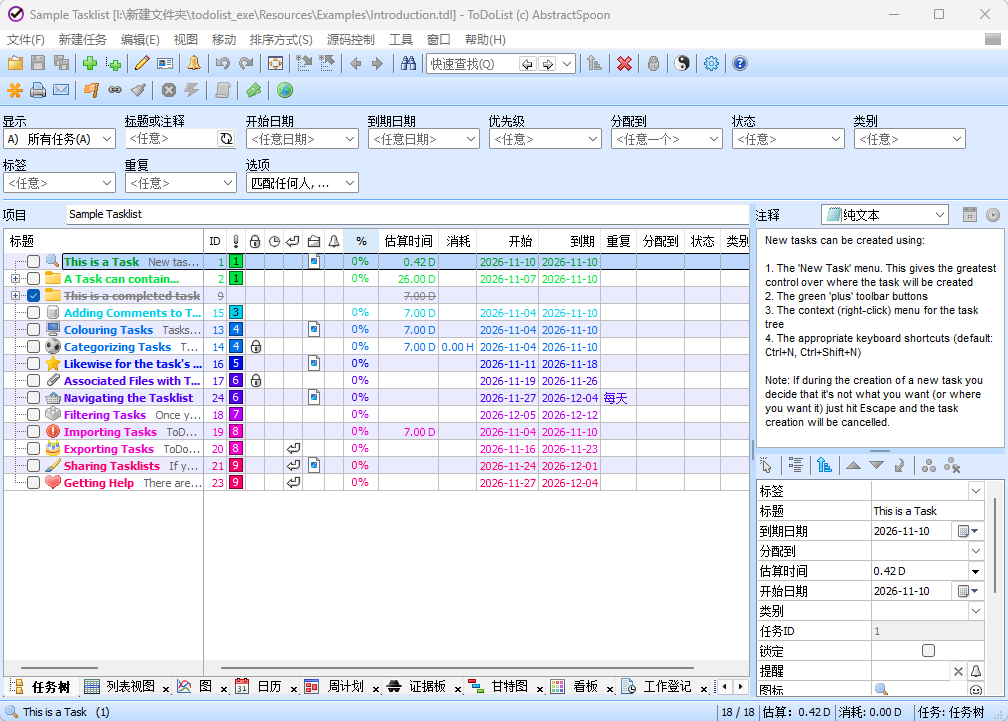
Task: Click the chain link icon
Action: [115, 91]
